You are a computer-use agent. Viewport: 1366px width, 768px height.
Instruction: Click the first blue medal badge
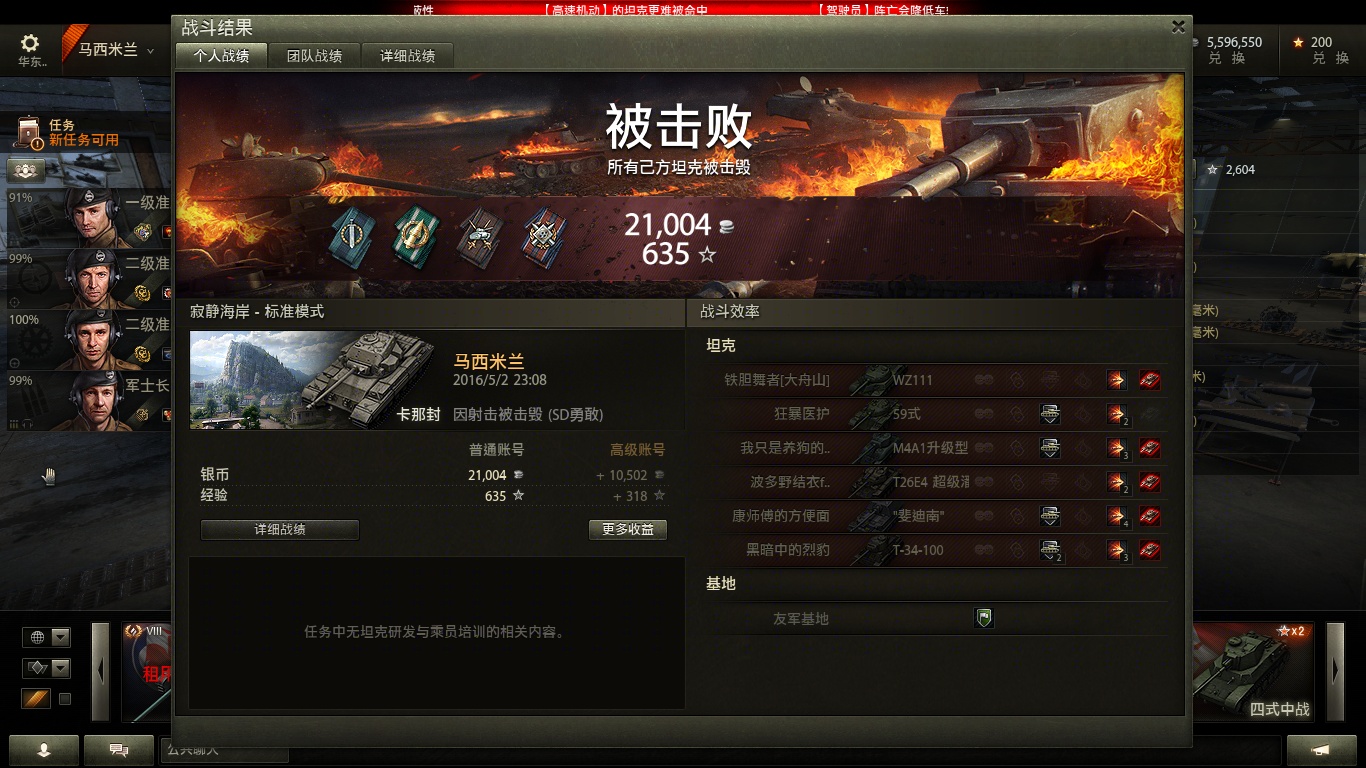tap(351, 236)
